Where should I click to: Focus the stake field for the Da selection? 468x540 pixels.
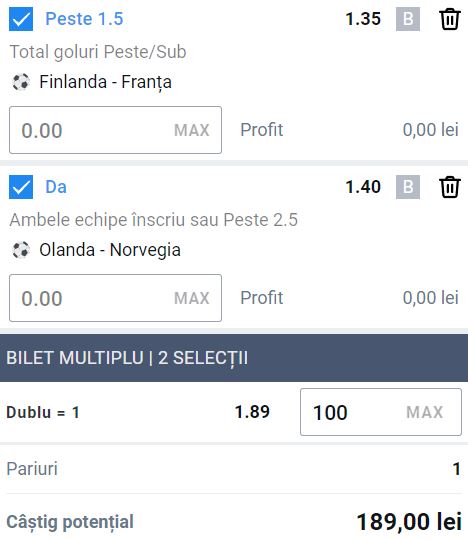pyautogui.click(x=115, y=298)
